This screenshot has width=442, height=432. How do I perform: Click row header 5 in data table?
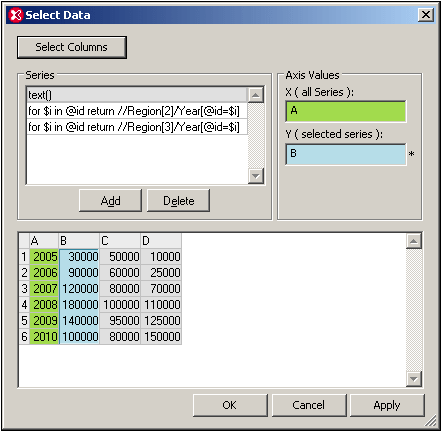click(x=24, y=321)
